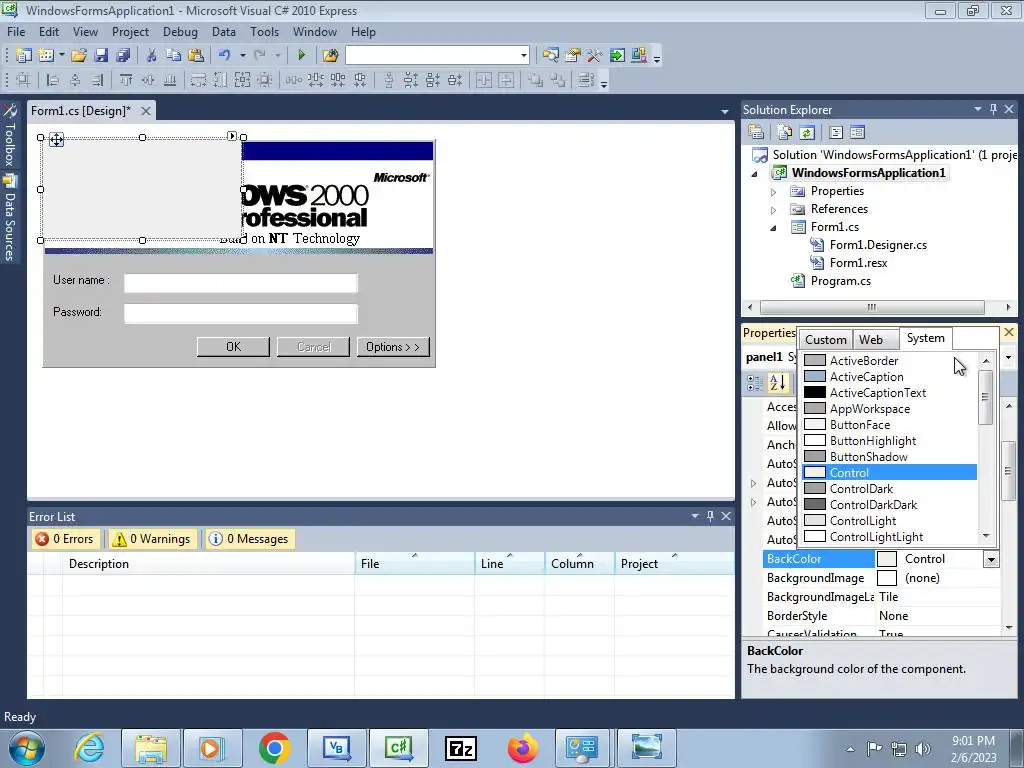Viewport: 1024px width, 768px height.
Task: Open the BackColor value dropdown arrow
Action: pos(991,559)
